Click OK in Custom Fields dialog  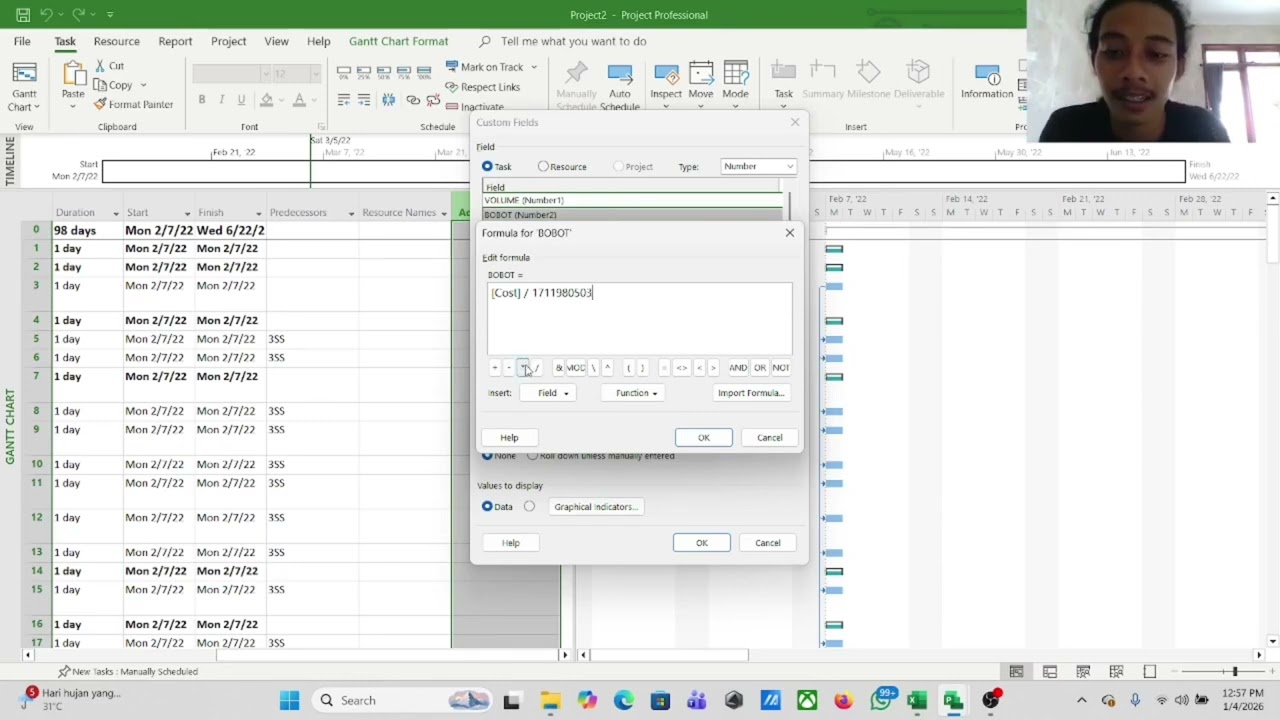701,543
